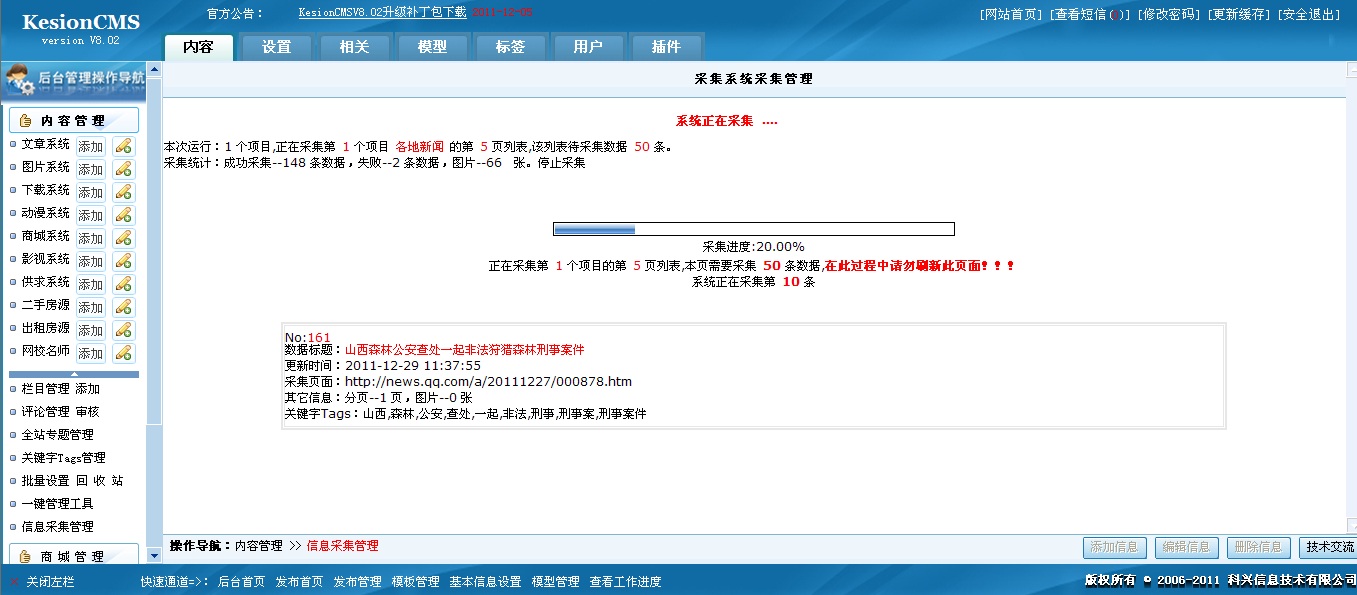This screenshot has height=595, width=1357.
Task: Go to 网站首页 in top bar
Action: (1012, 15)
